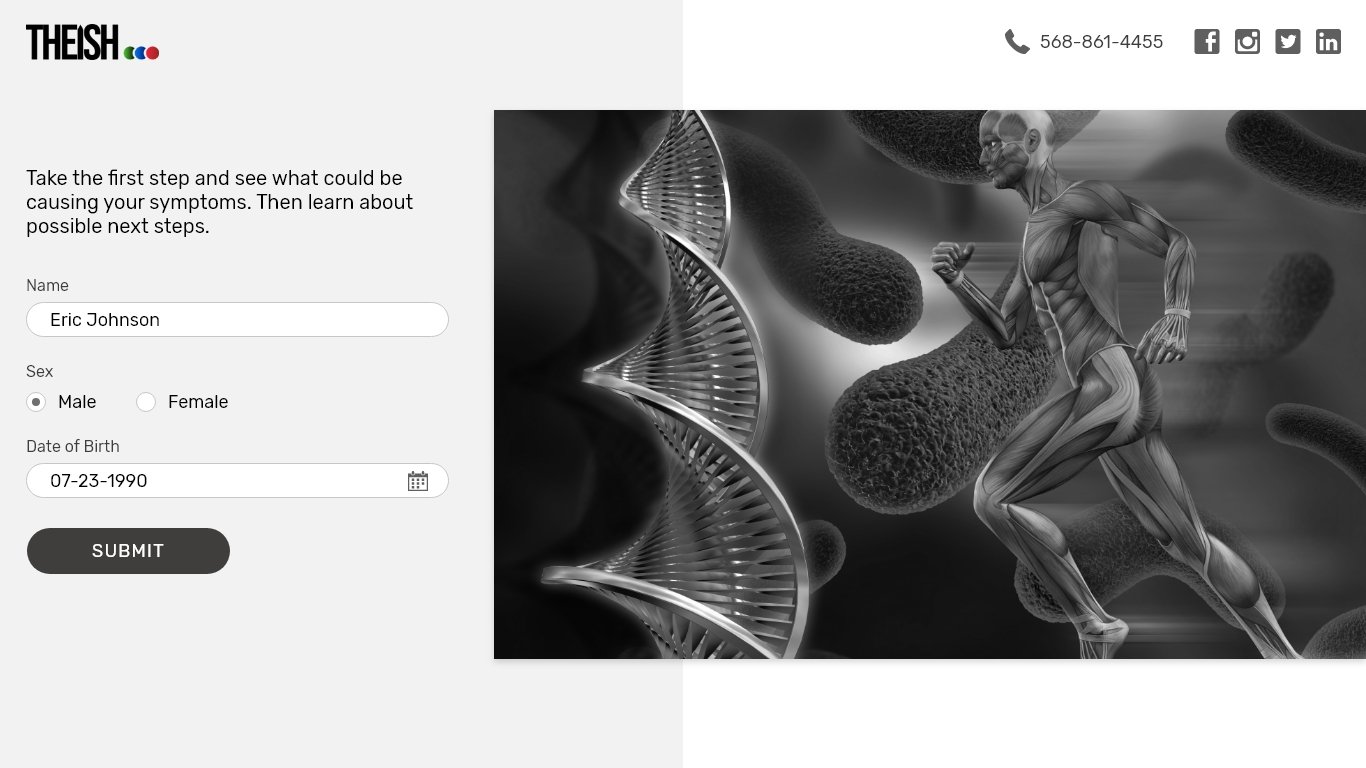Select the Female radio button
The width and height of the screenshot is (1366, 768).
pos(146,402)
